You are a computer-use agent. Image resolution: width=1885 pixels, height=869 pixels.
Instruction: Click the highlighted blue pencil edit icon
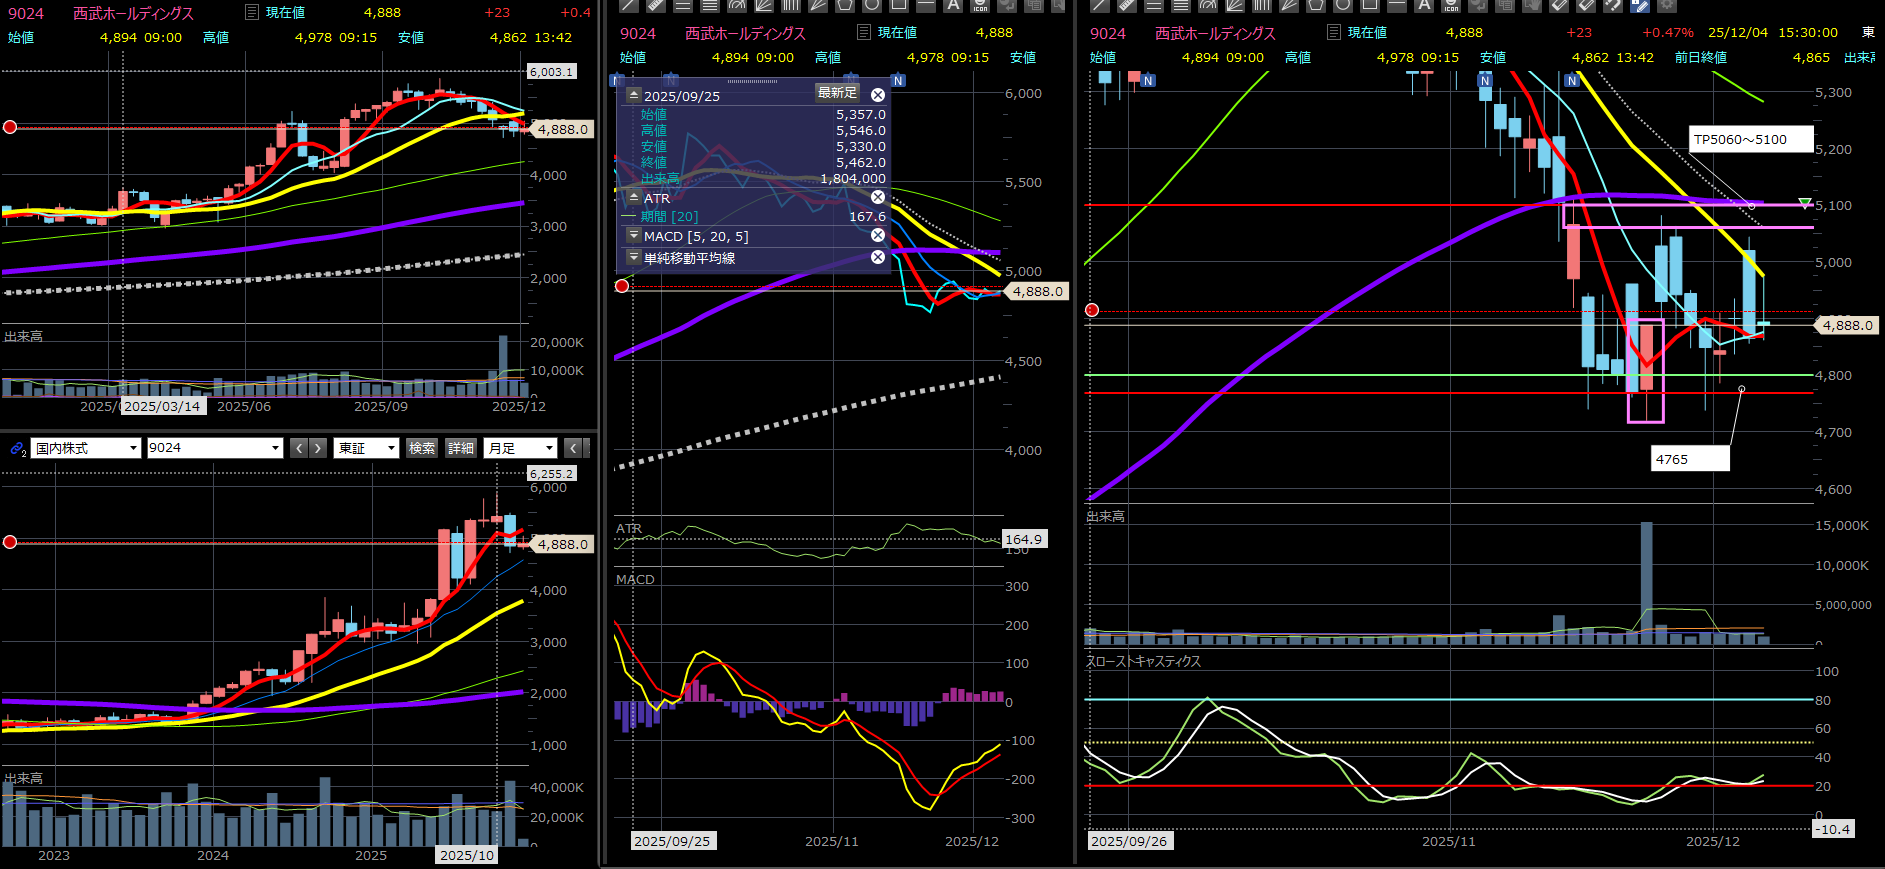point(1639,5)
